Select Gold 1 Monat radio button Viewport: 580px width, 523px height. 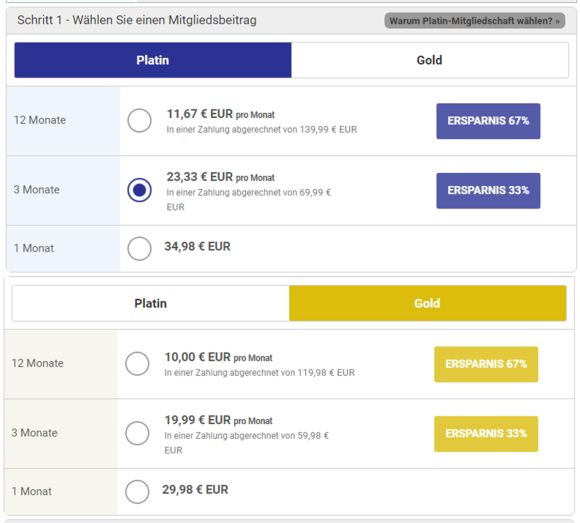coord(137,492)
